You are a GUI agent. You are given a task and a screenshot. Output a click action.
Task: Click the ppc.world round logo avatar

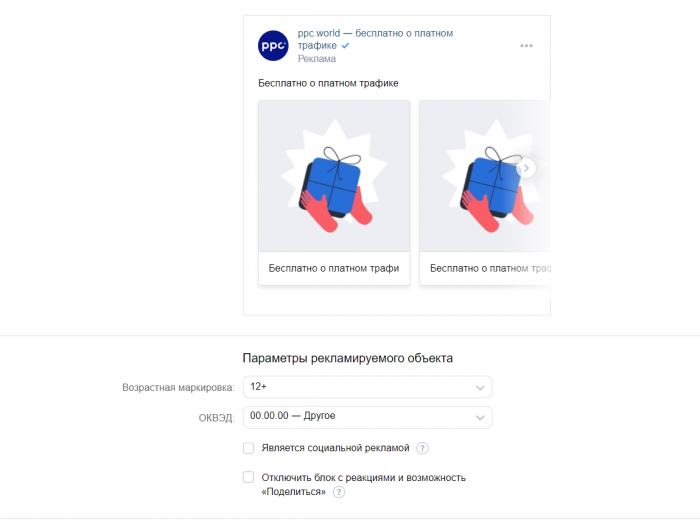tap(273, 46)
